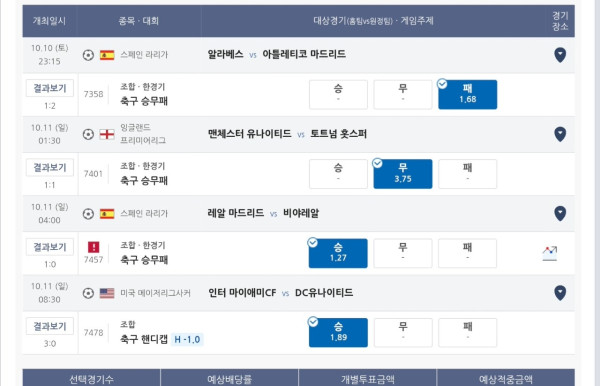The width and height of the screenshot is (600, 386).
Task: Click red exclamation alert icon above 7457
Action: coord(93,247)
